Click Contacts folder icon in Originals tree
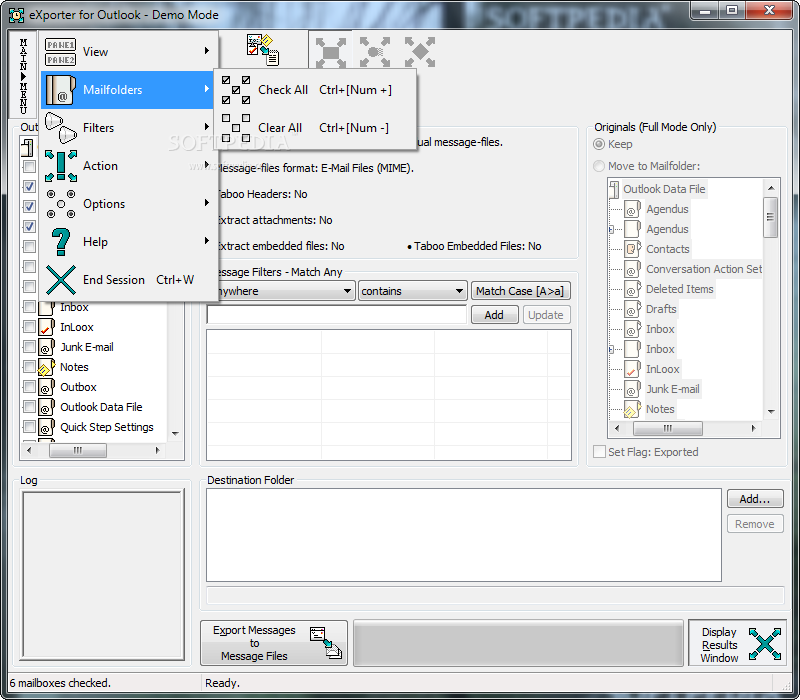Image resolution: width=800 pixels, height=700 pixels. point(633,249)
